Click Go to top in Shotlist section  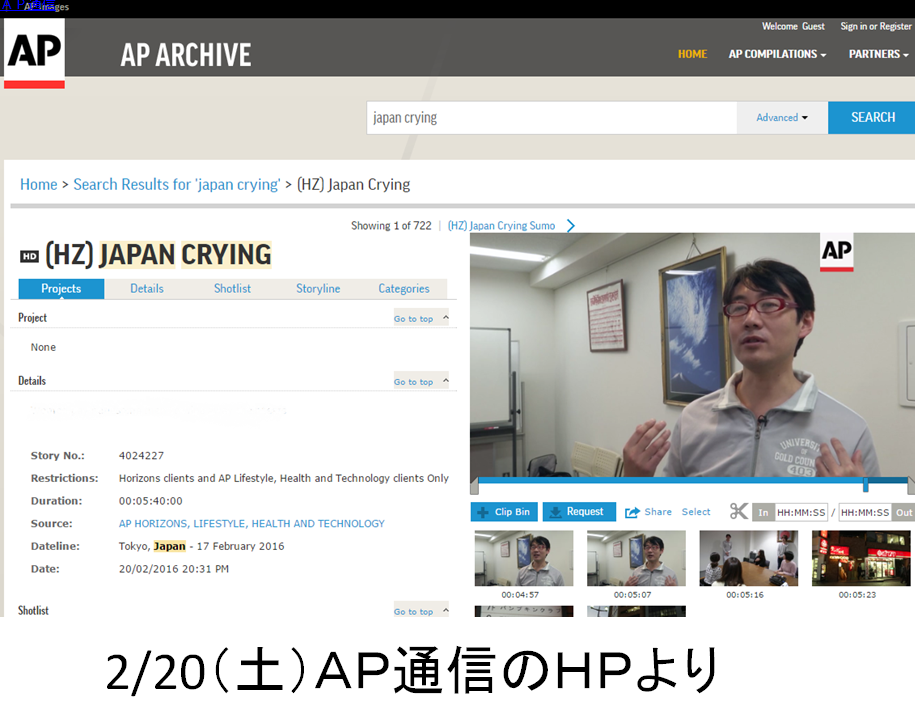pyautogui.click(x=413, y=611)
